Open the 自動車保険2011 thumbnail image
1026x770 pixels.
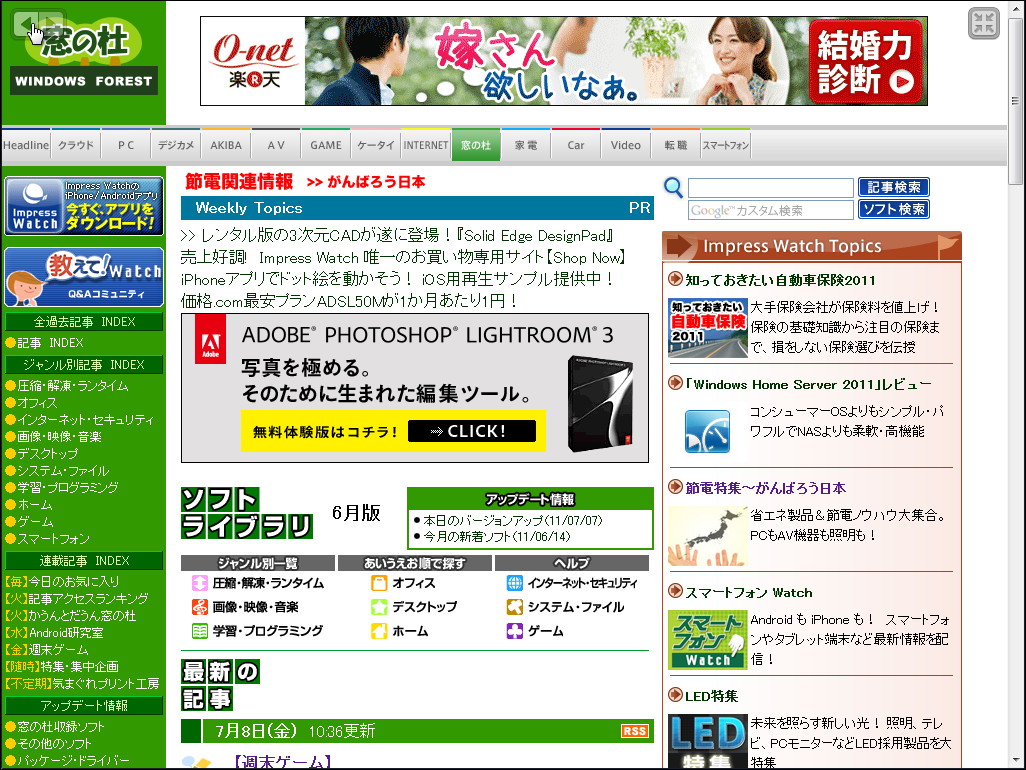pyautogui.click(x=707, y=328)
